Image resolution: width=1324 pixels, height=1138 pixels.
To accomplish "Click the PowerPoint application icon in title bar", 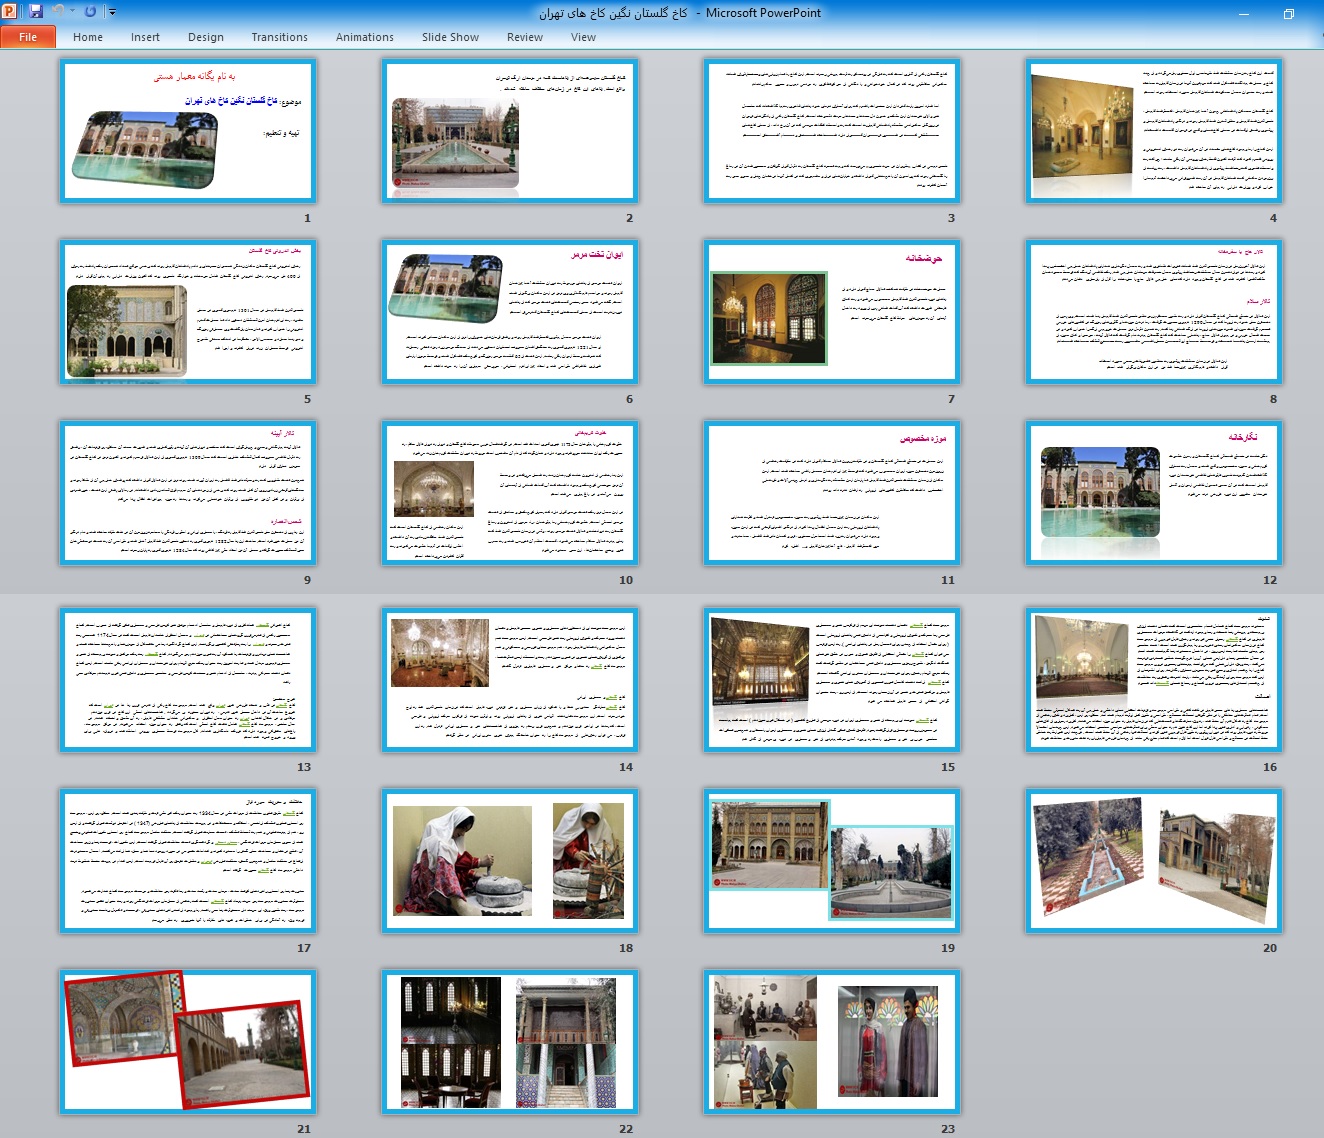I will click(10, 12).
